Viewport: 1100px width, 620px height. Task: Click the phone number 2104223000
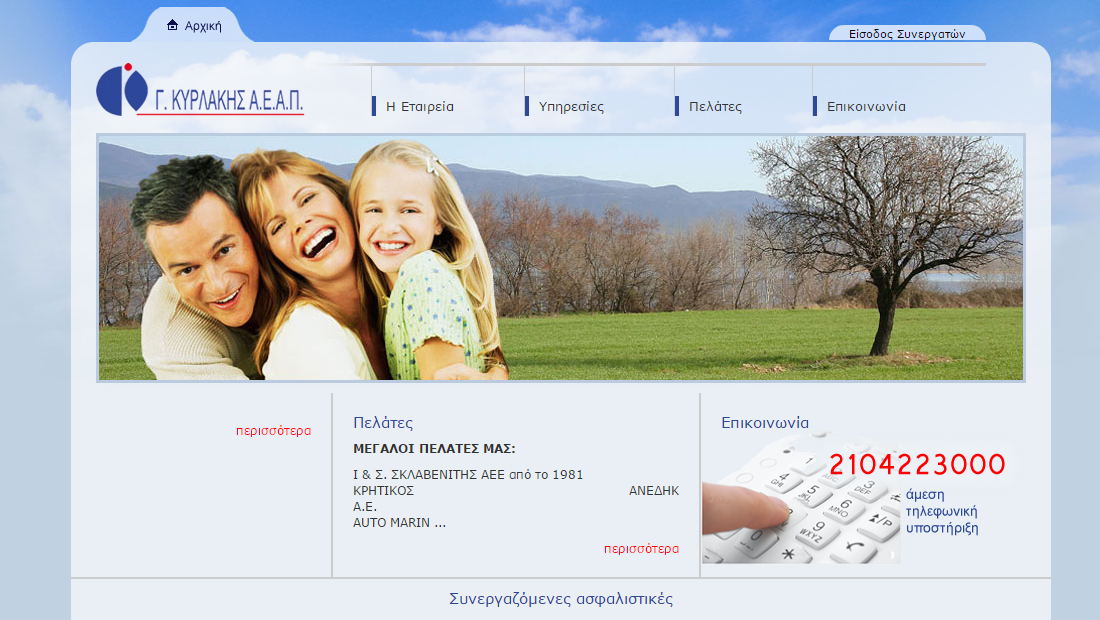point(917,464)
